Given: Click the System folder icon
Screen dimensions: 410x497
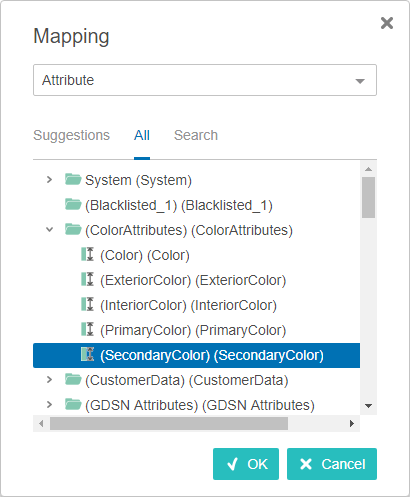Looking at the screenshot, I should coord(73,179).
